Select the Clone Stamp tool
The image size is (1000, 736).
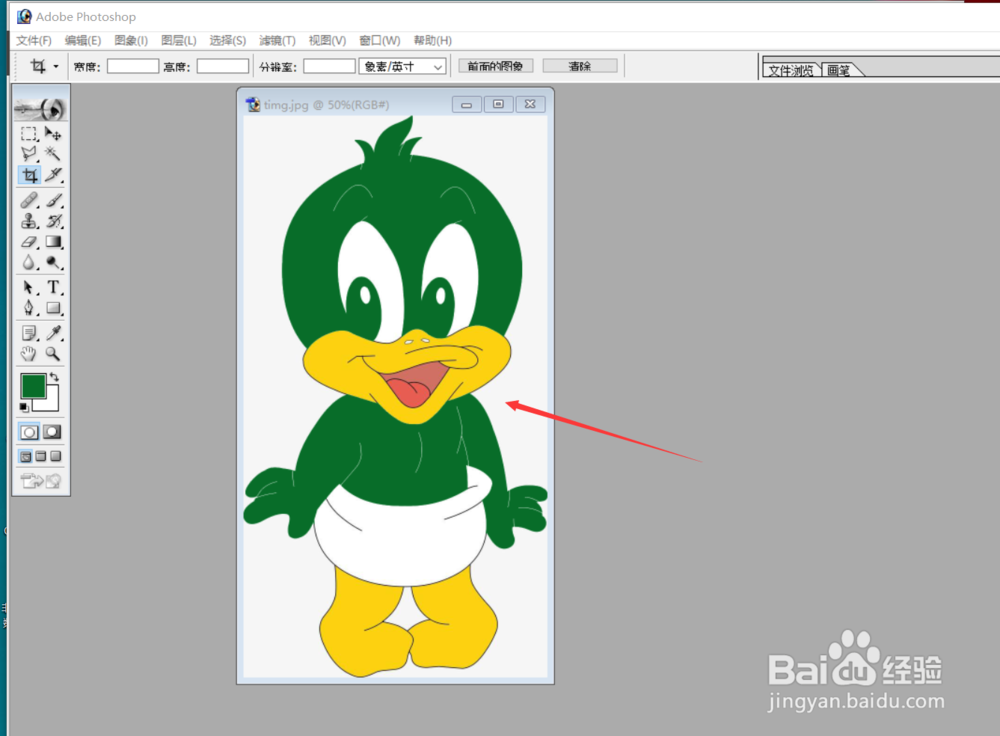coord(29,221)
